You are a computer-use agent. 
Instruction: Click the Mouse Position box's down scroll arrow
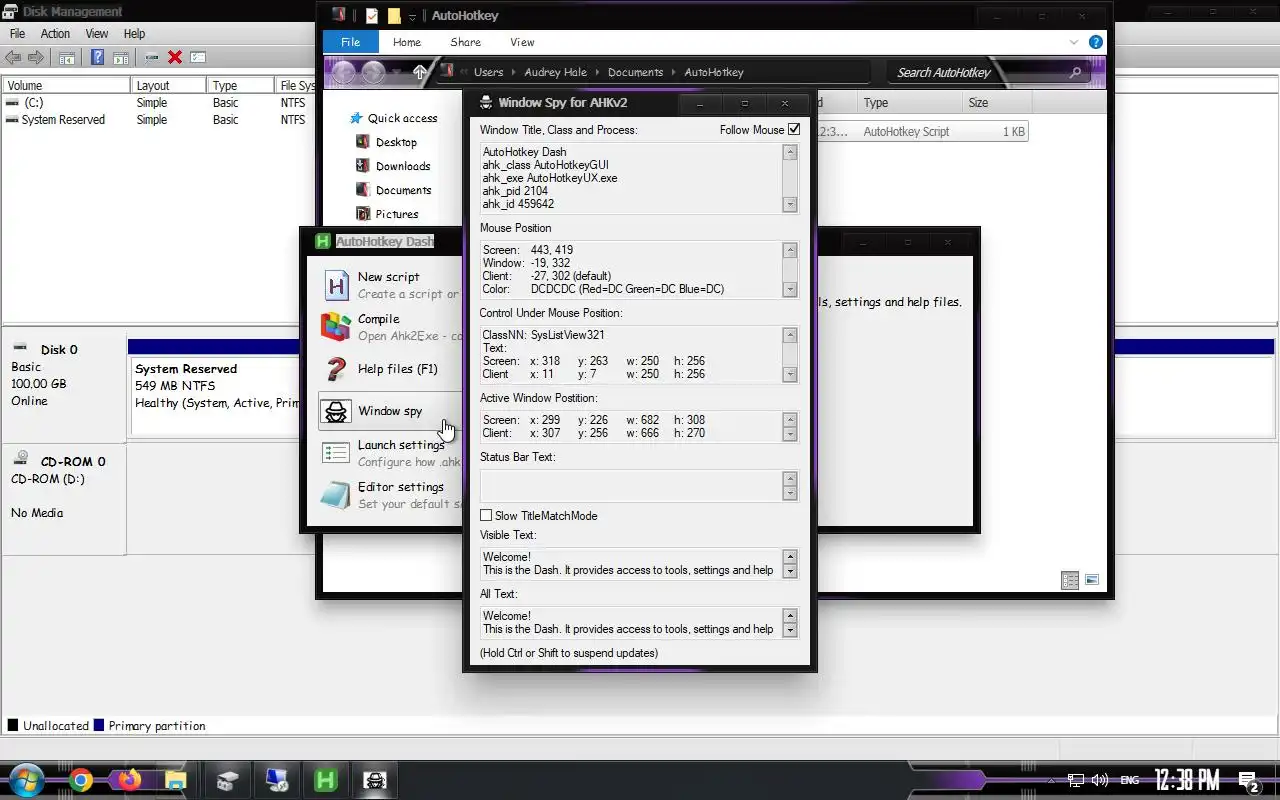pos(790,290)
